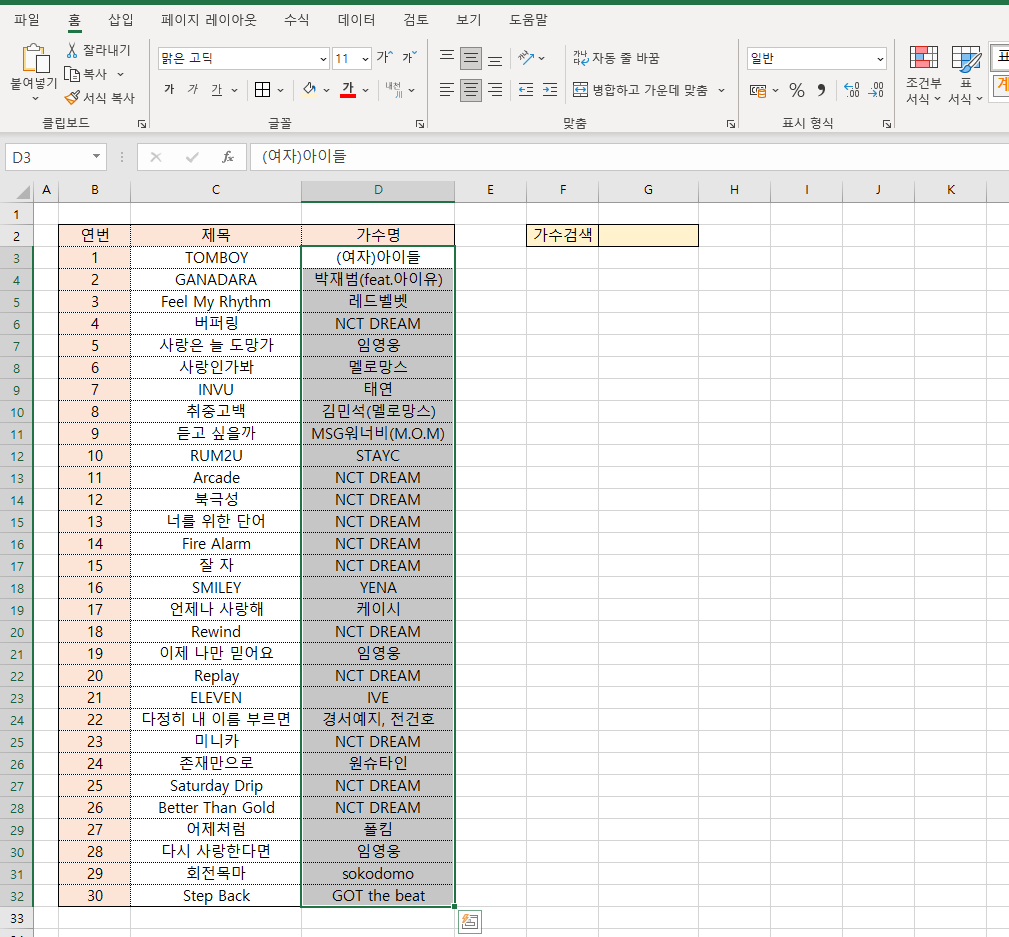The image size is (1009, 937).
Task: Apply percent style (%) format
Action: click(x=797, y=90)
